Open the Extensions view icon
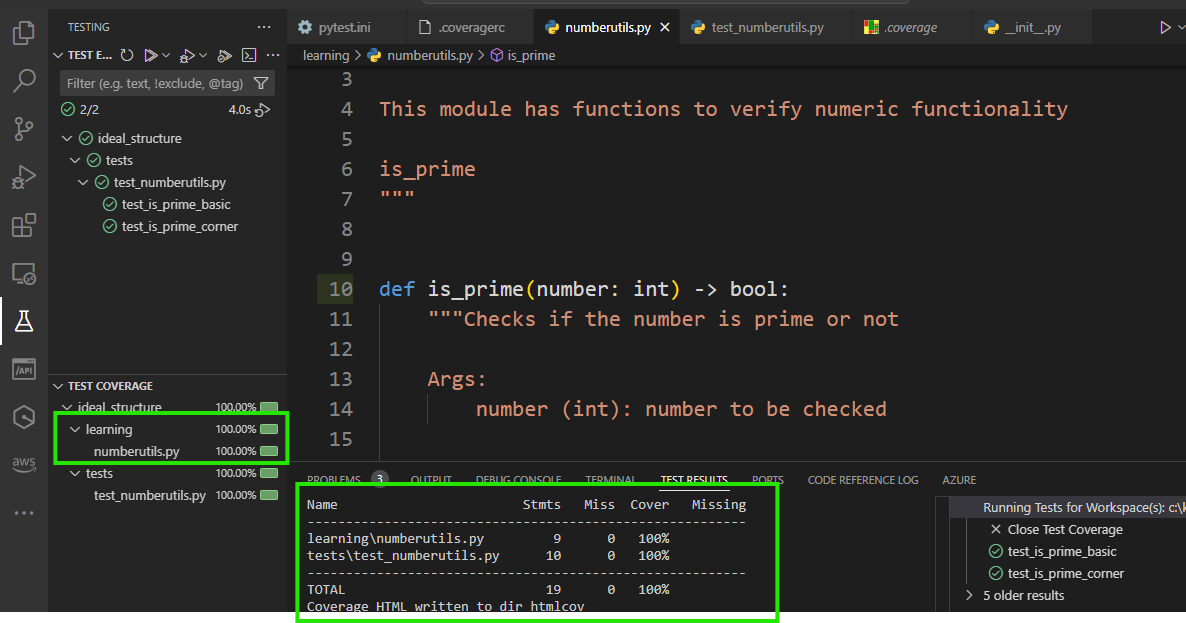 pos(23,225)
